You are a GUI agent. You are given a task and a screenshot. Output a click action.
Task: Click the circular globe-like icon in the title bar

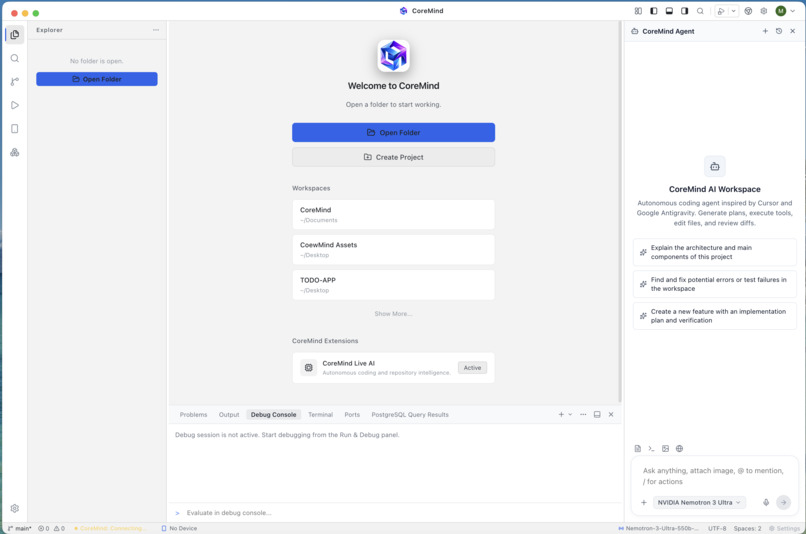748,11
